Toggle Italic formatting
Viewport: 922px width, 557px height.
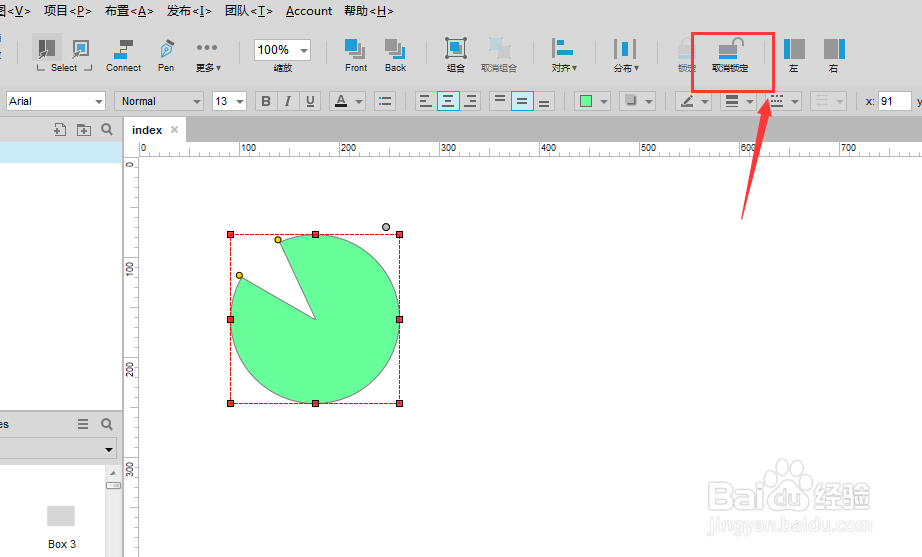click(288, 101)
